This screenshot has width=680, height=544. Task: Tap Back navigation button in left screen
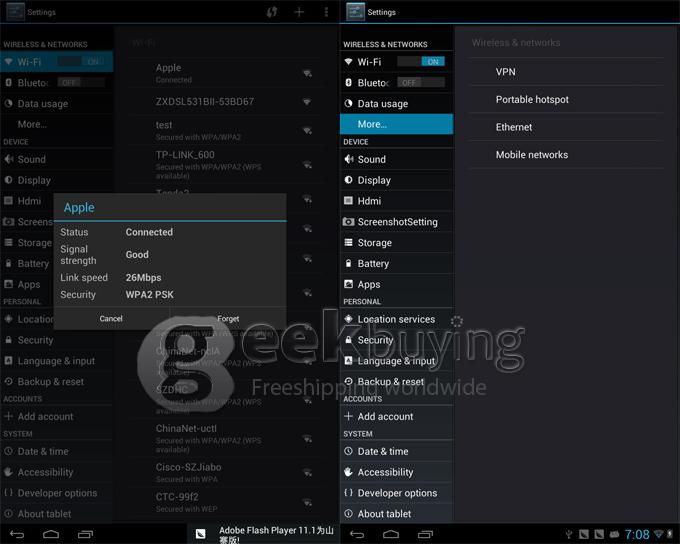pyautogui.click(x=17, y=534)
